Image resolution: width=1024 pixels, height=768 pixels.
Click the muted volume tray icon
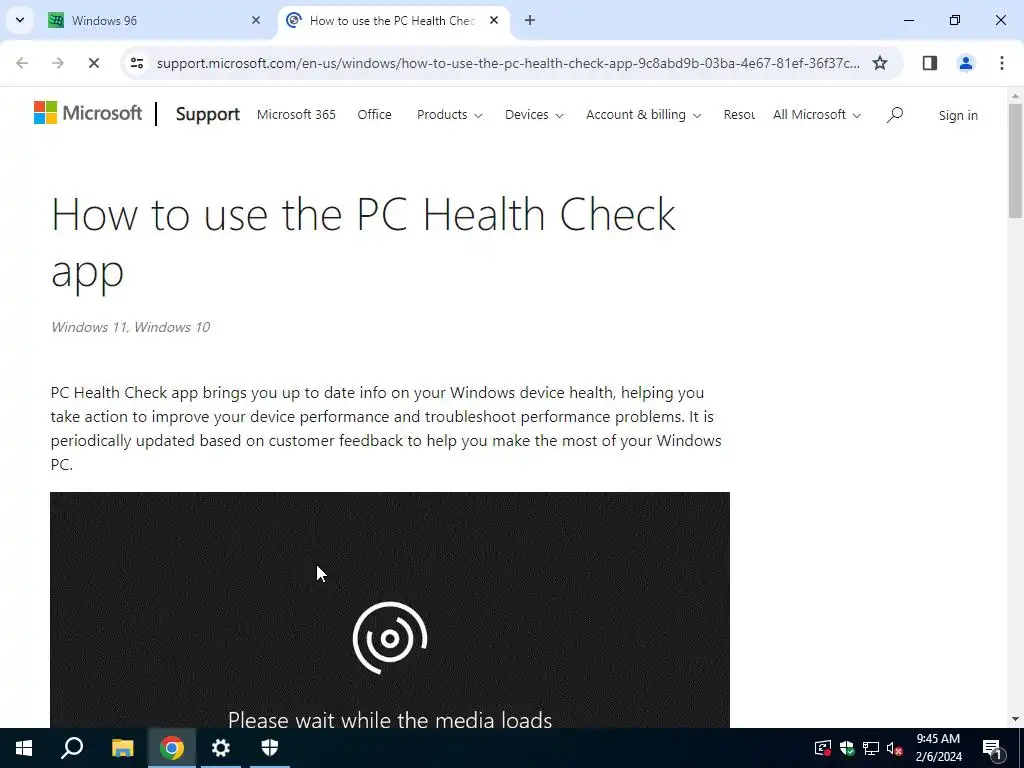(895, 748)
